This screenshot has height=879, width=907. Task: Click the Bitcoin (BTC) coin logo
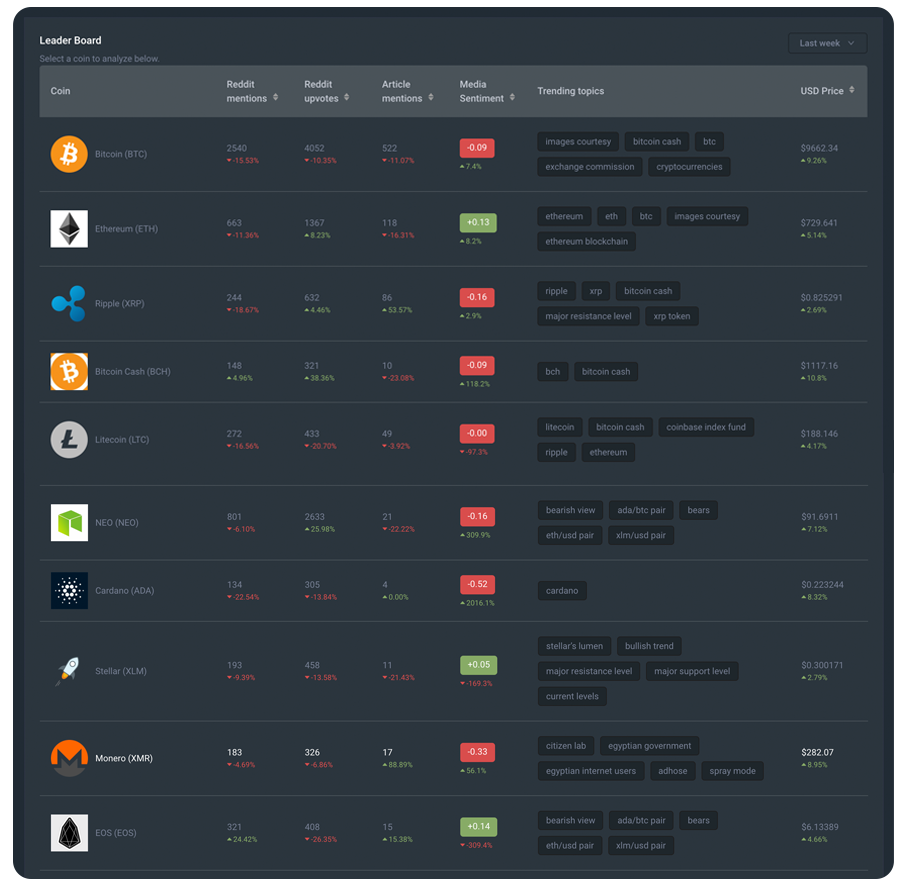click(x=69, y=154)
